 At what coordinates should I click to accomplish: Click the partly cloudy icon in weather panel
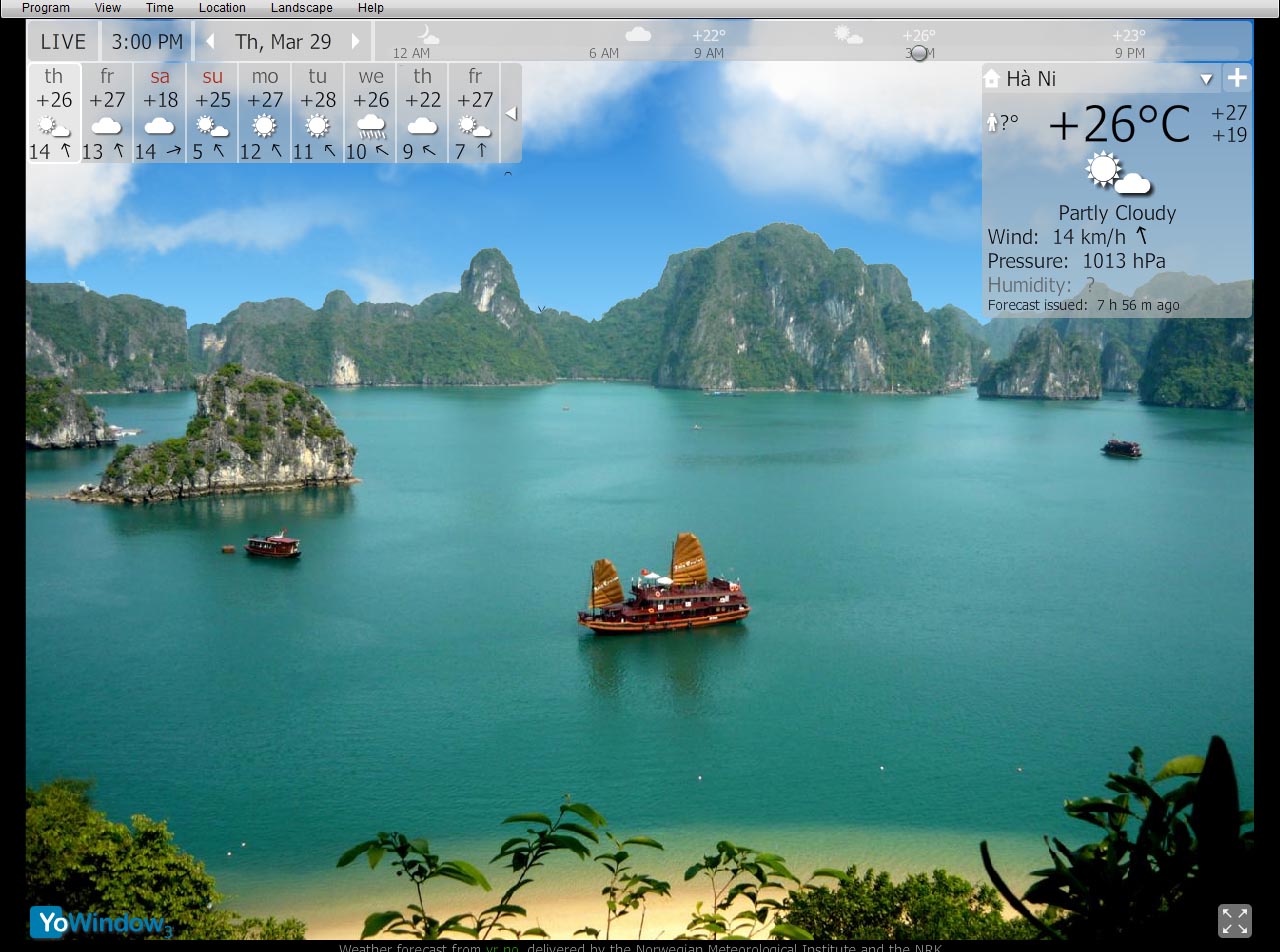click(1117, 174)
